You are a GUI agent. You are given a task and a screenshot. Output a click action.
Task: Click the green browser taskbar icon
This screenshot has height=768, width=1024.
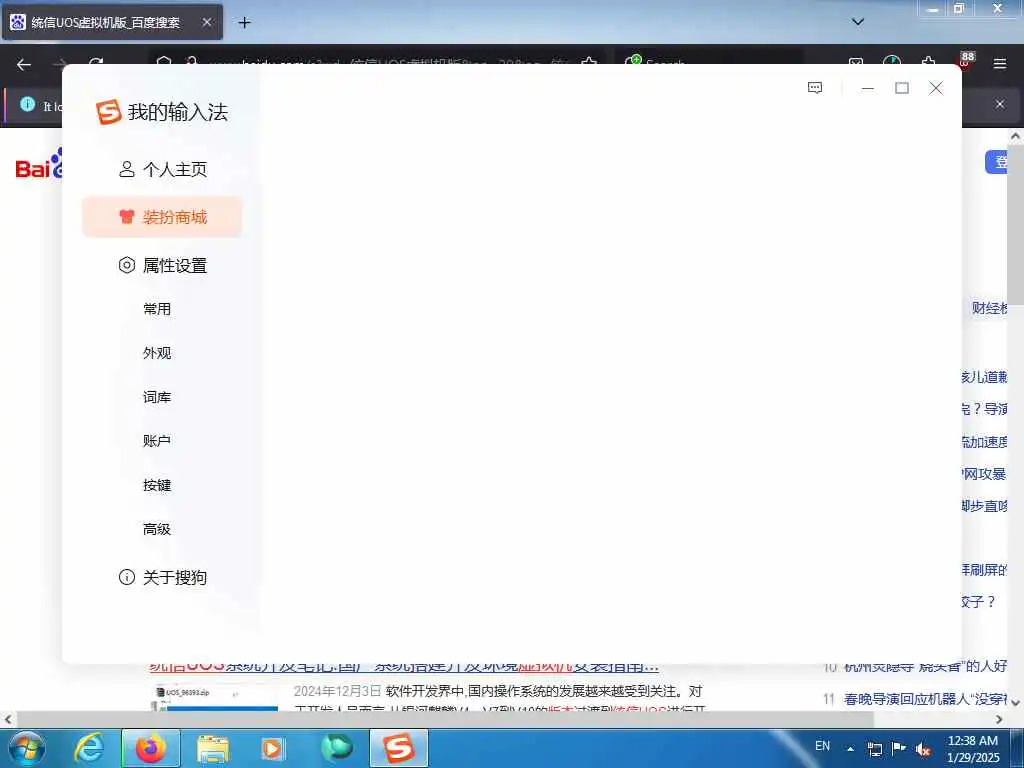click(337, 748)
